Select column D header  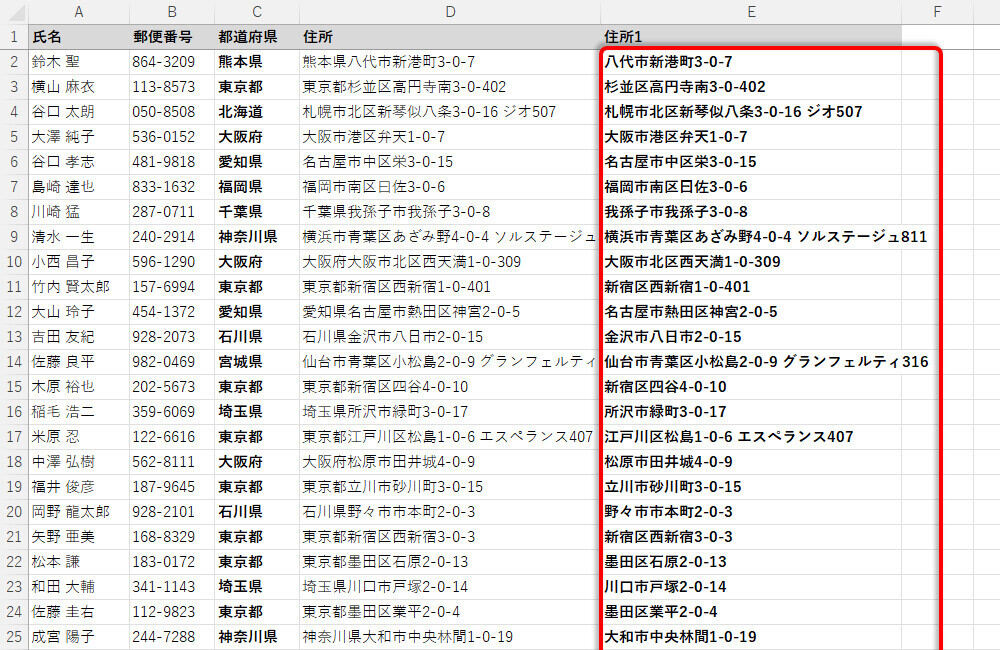click(449, 11)
